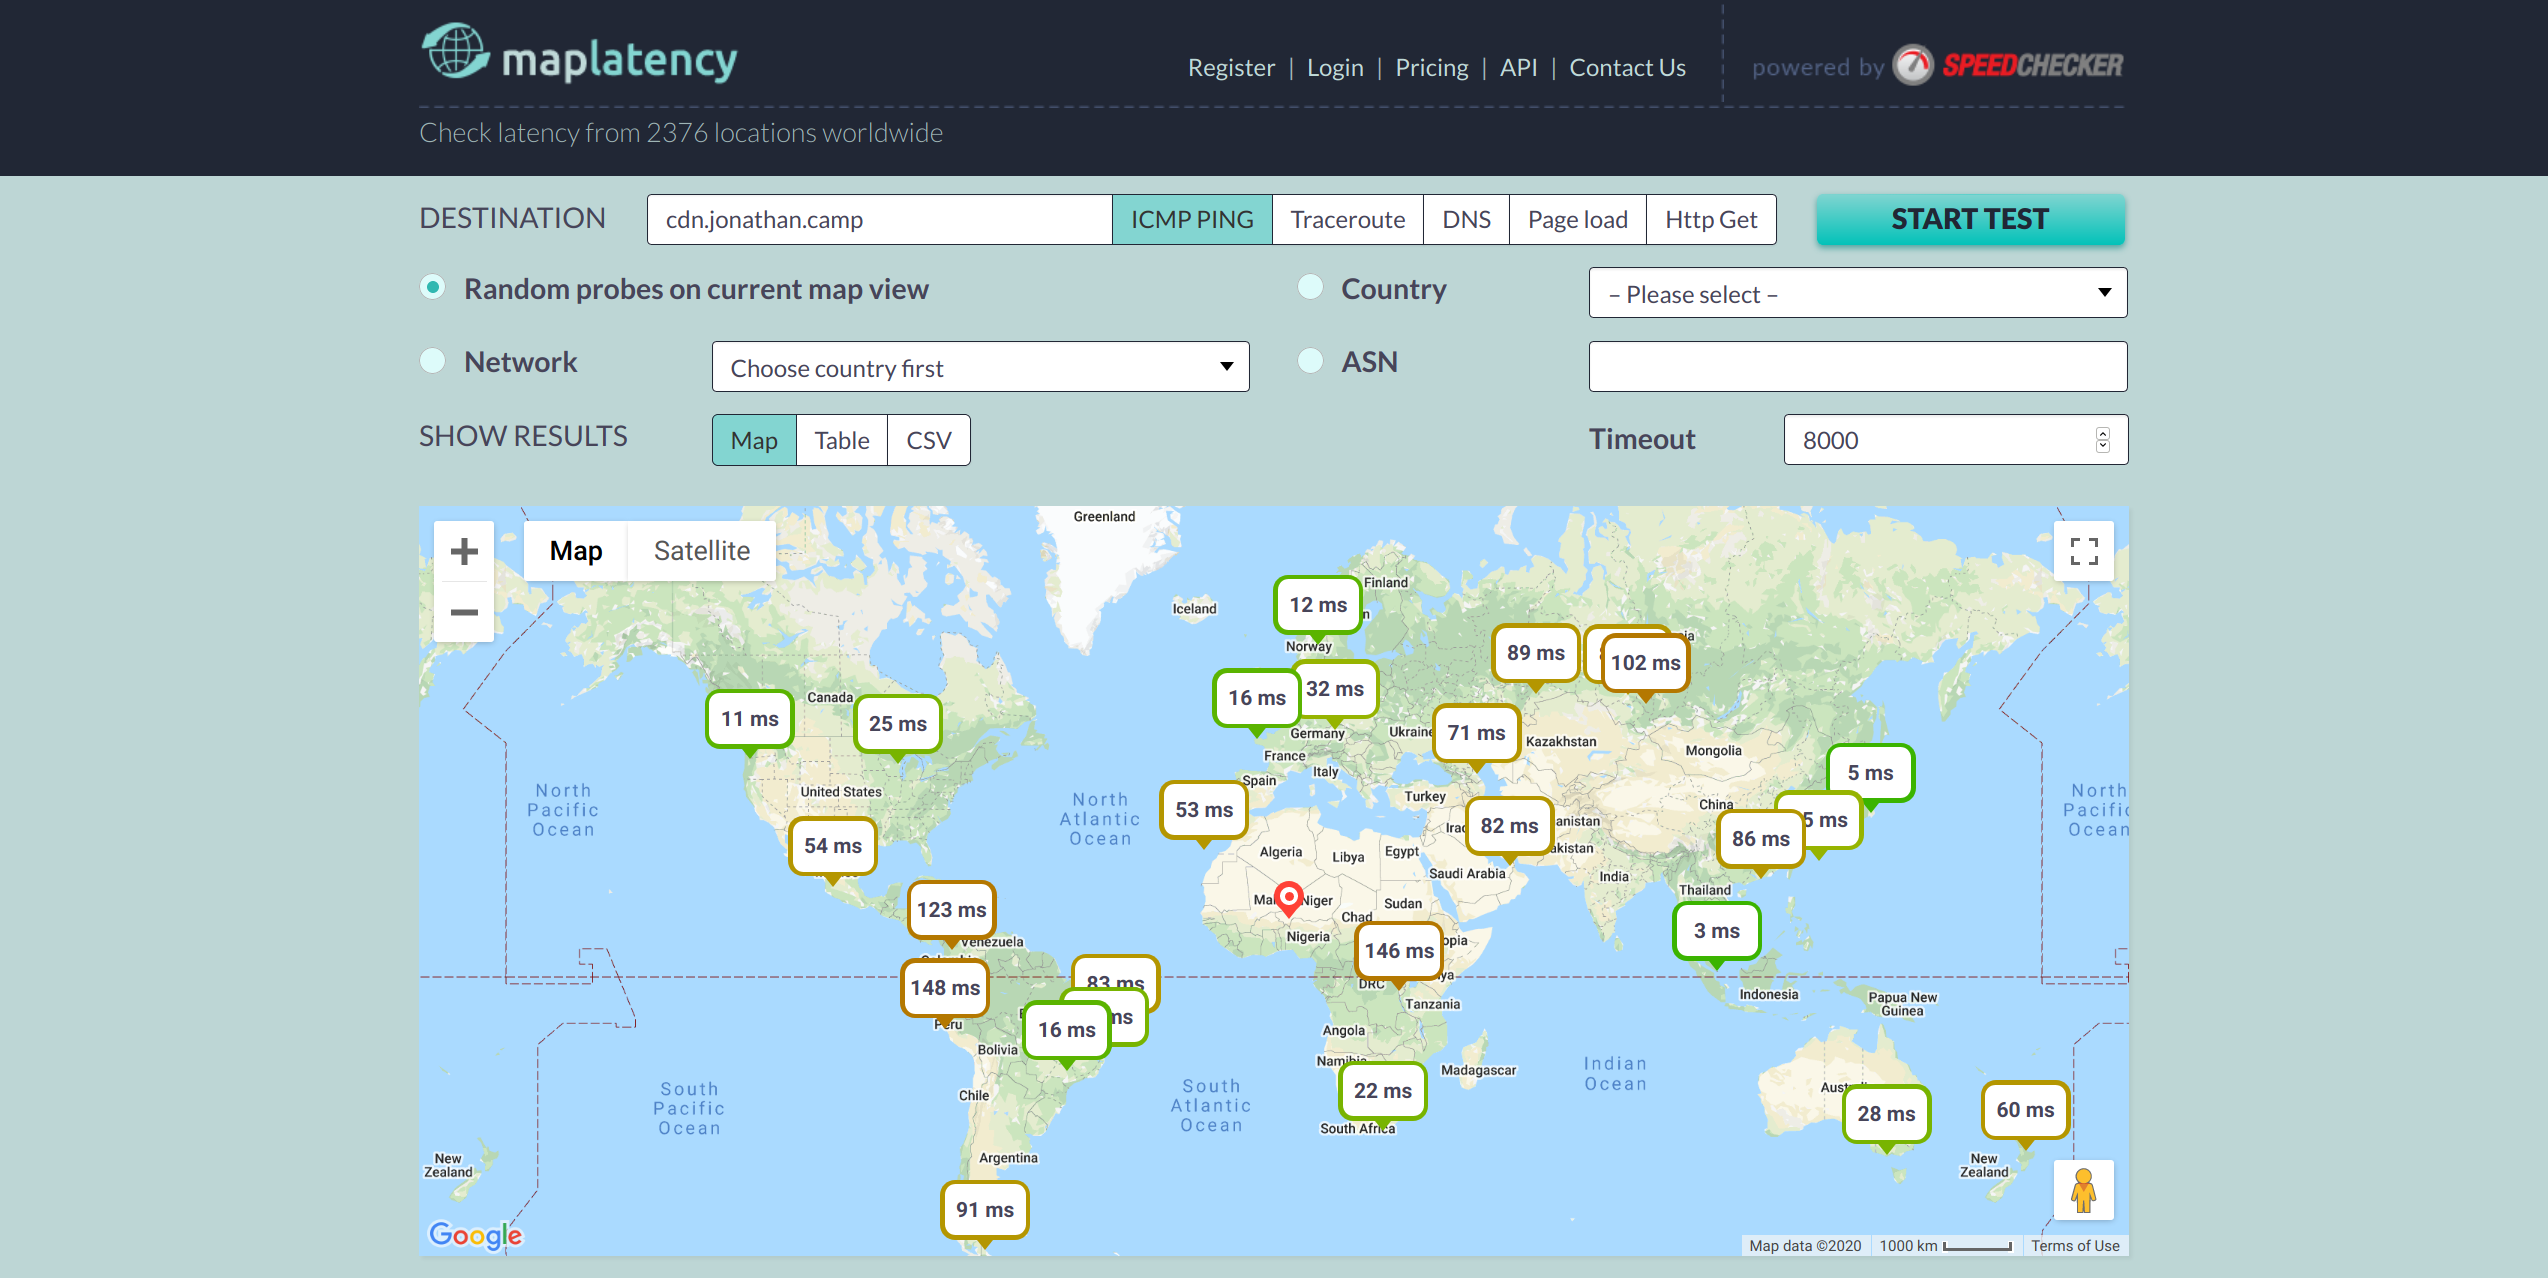
Task: Toggle fullscreen map view icon
Action: [2083, 551]
